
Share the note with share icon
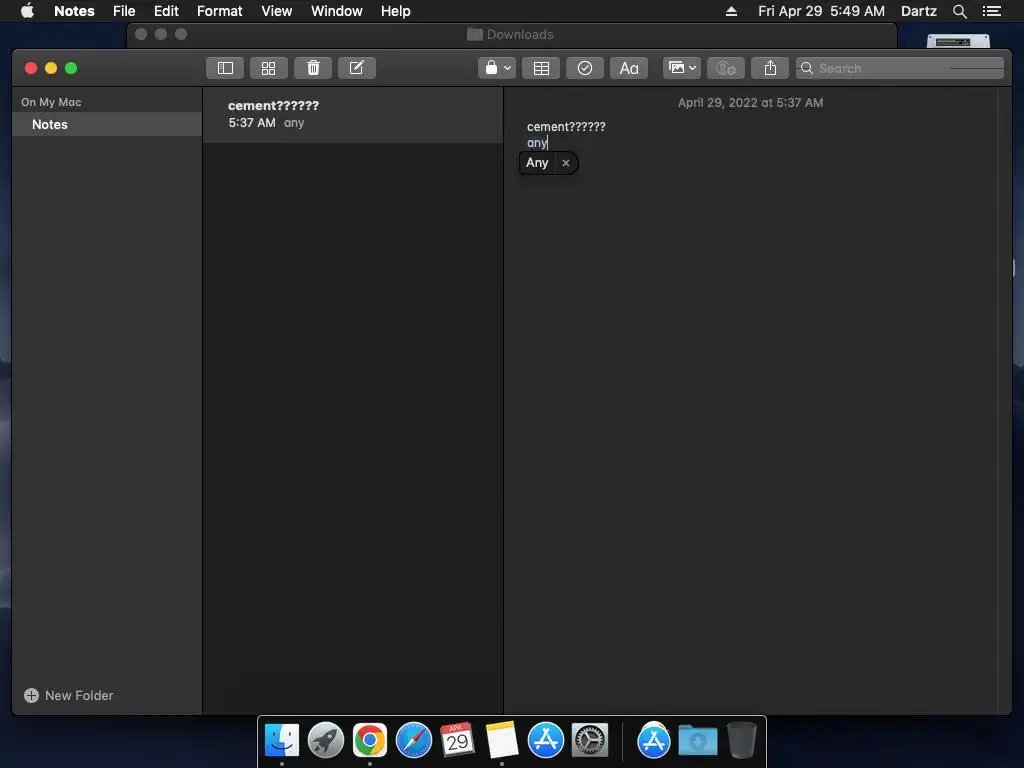click(x=770, y=68)
